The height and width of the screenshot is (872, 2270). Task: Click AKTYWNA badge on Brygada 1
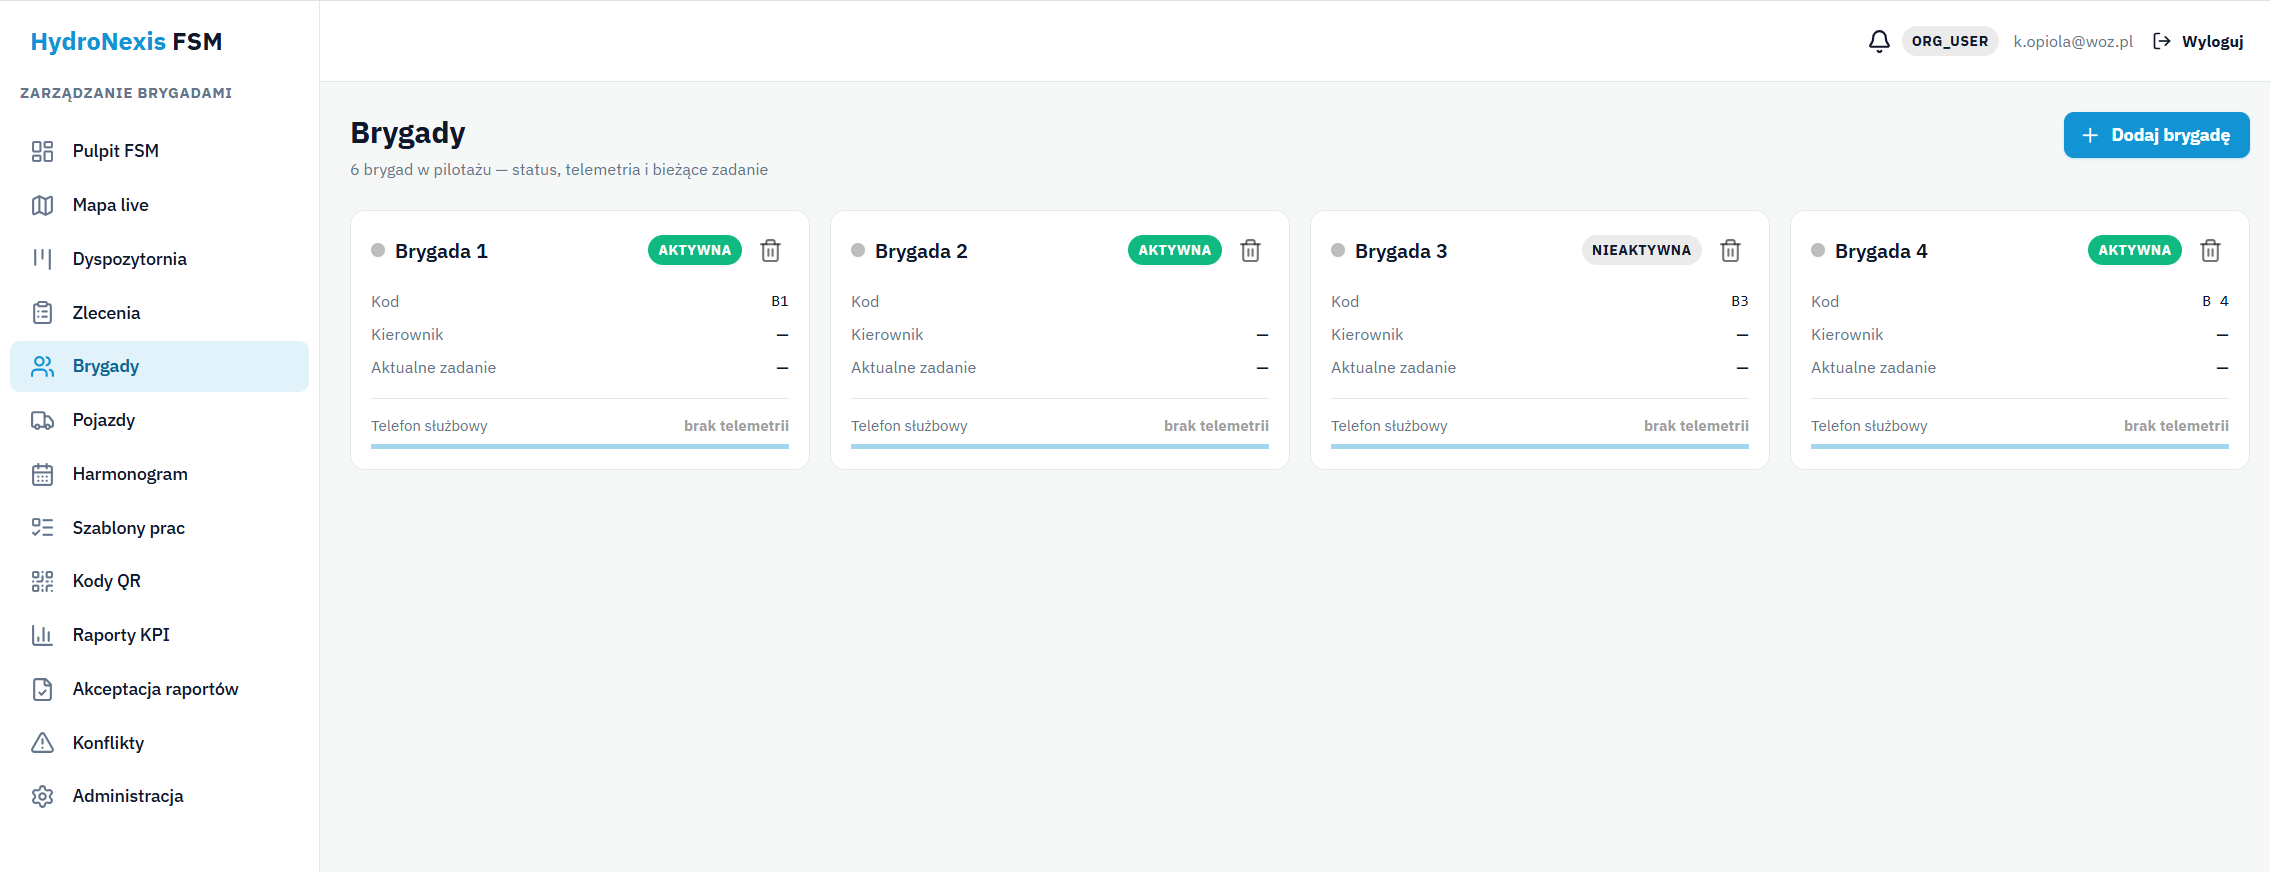pos(695,250)
